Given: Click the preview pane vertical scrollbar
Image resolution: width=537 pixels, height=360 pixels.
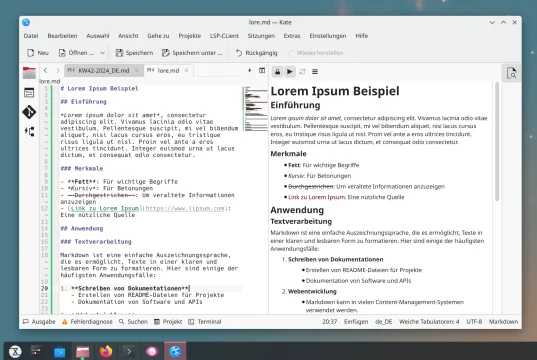Looking at the screenshot, I should (x=497, y=141).
